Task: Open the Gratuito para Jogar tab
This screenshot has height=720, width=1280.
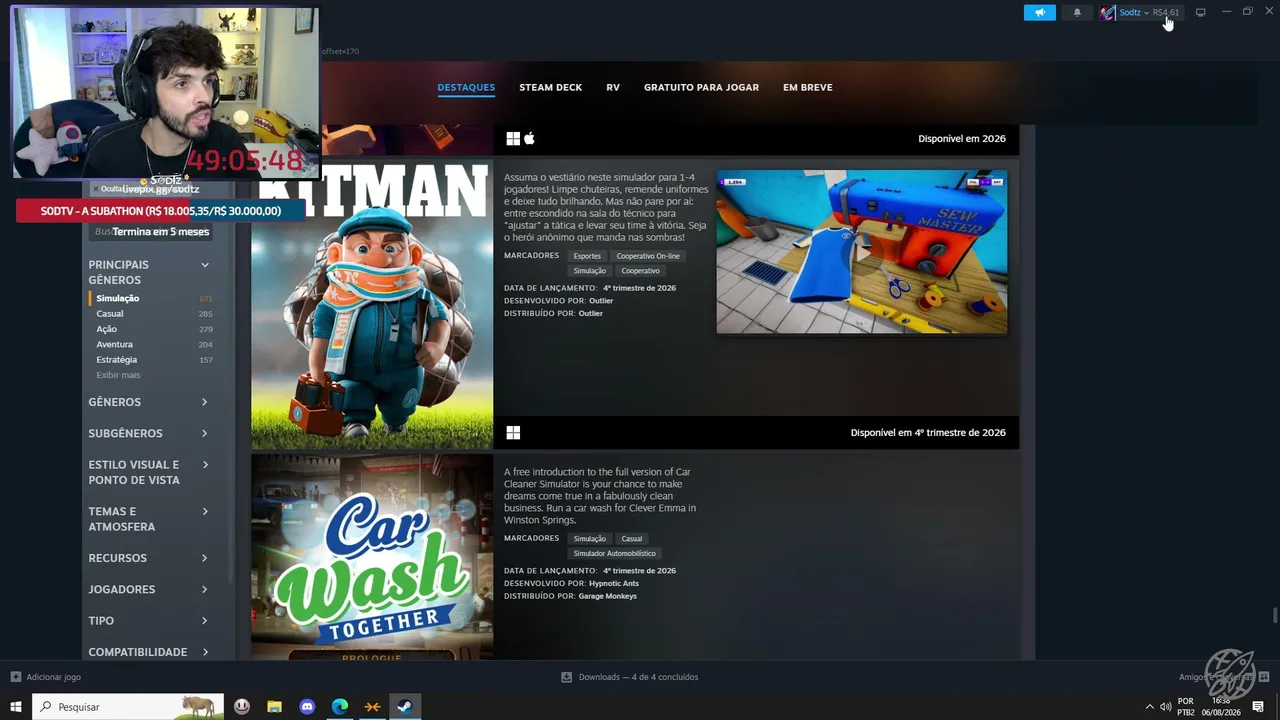Action: tap(701, 87)
